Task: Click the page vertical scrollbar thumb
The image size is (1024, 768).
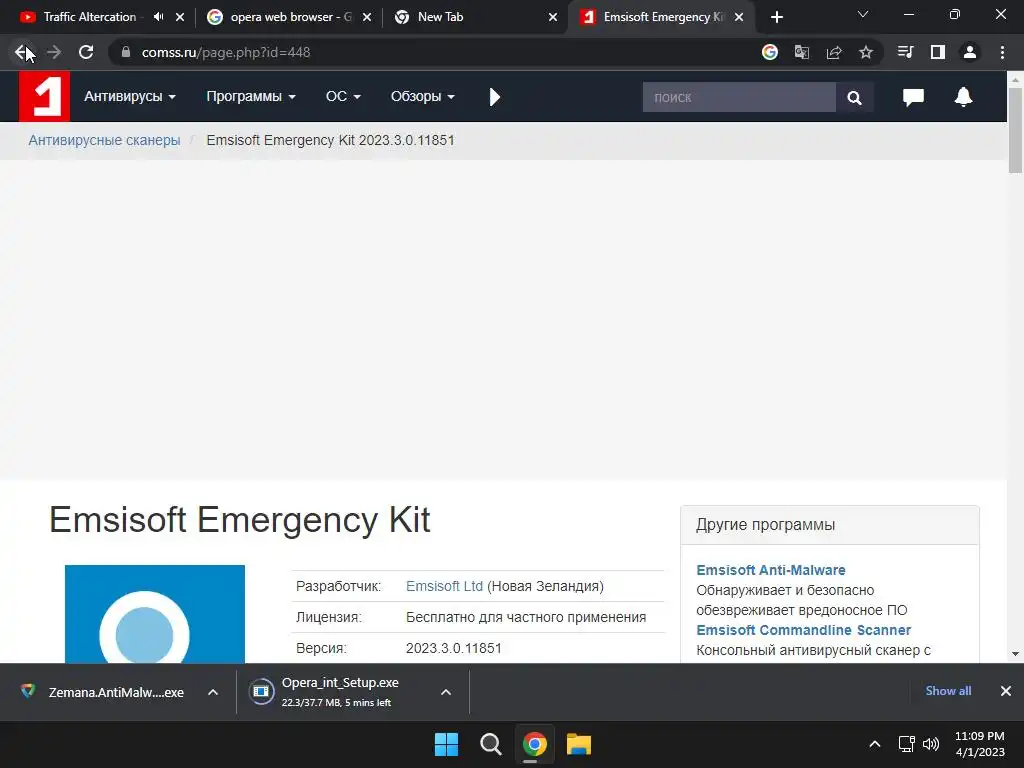Action: point(1015,131)
